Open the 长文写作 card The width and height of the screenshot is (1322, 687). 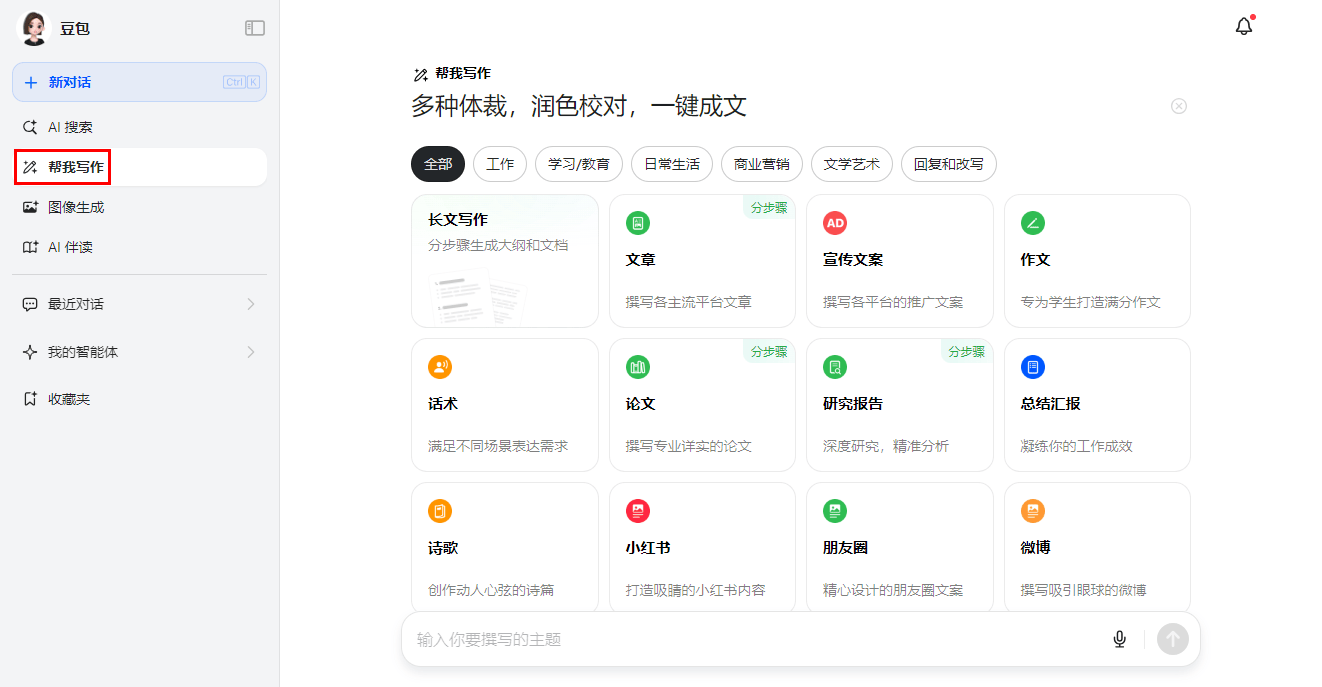tap(504, 261)
